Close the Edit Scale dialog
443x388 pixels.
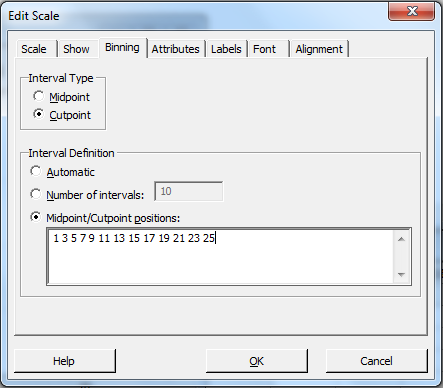coord(412,12)
